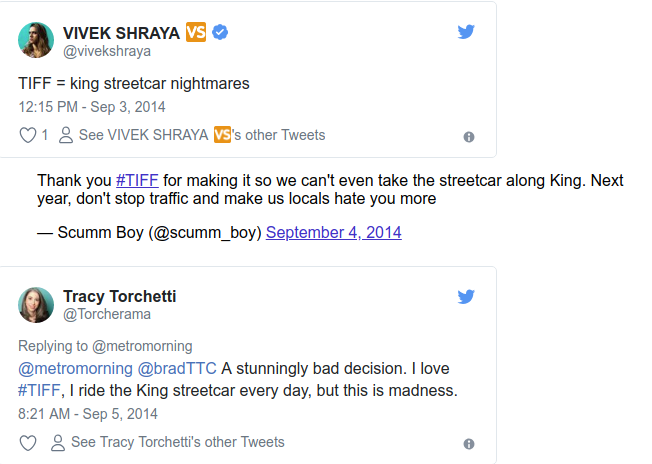Click Twitter bird icon on Vivek Shraya tweet
652x464 pixels.
466,32
